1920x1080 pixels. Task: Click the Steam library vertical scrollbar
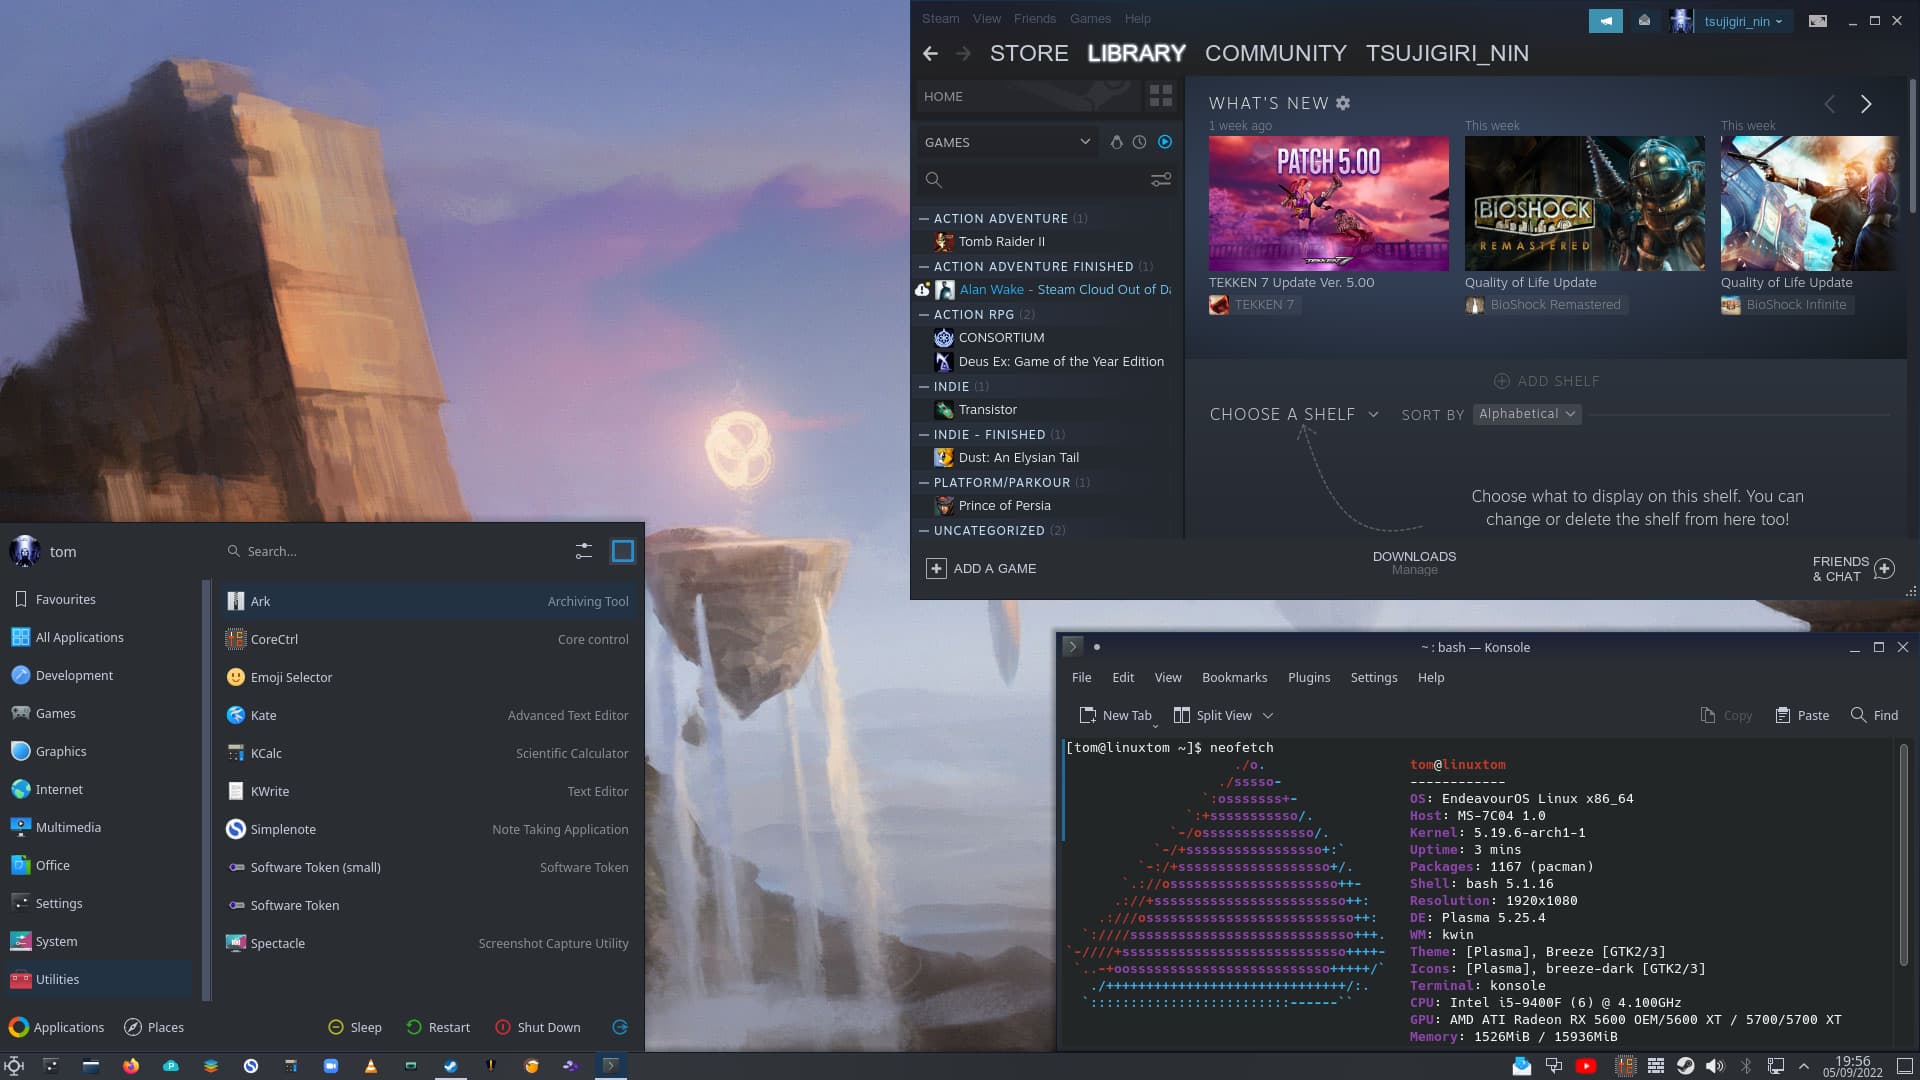(x=1912, y=145)
